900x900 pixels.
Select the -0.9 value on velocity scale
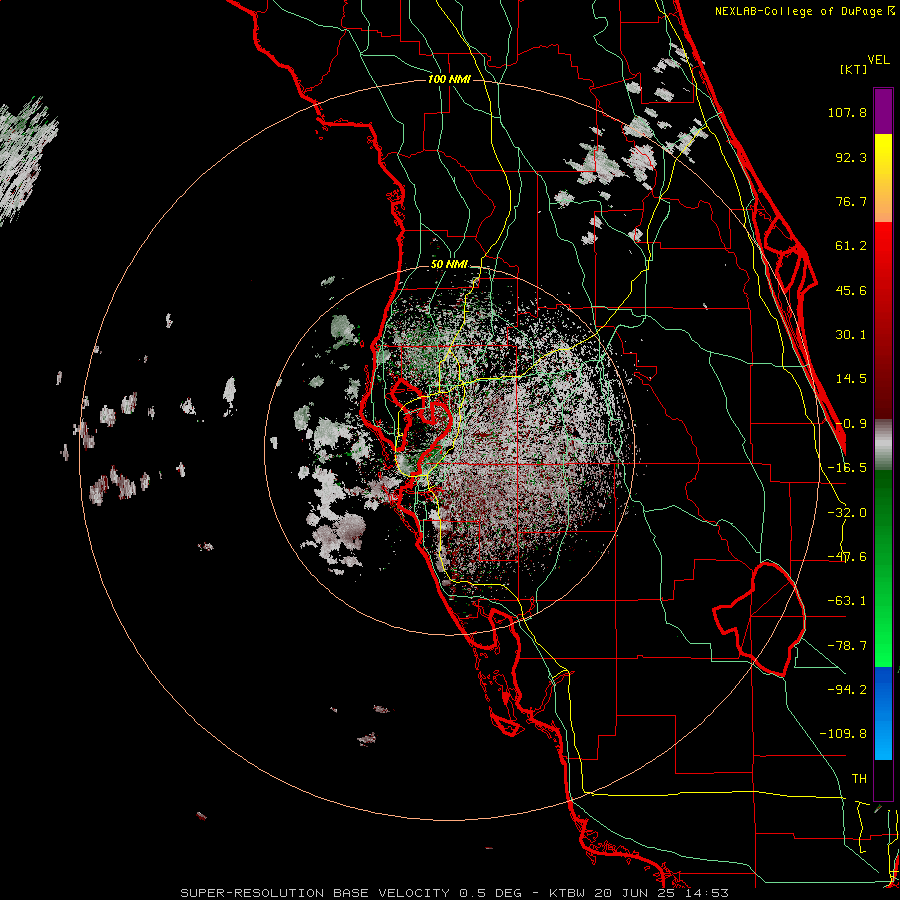click(851, 424)
